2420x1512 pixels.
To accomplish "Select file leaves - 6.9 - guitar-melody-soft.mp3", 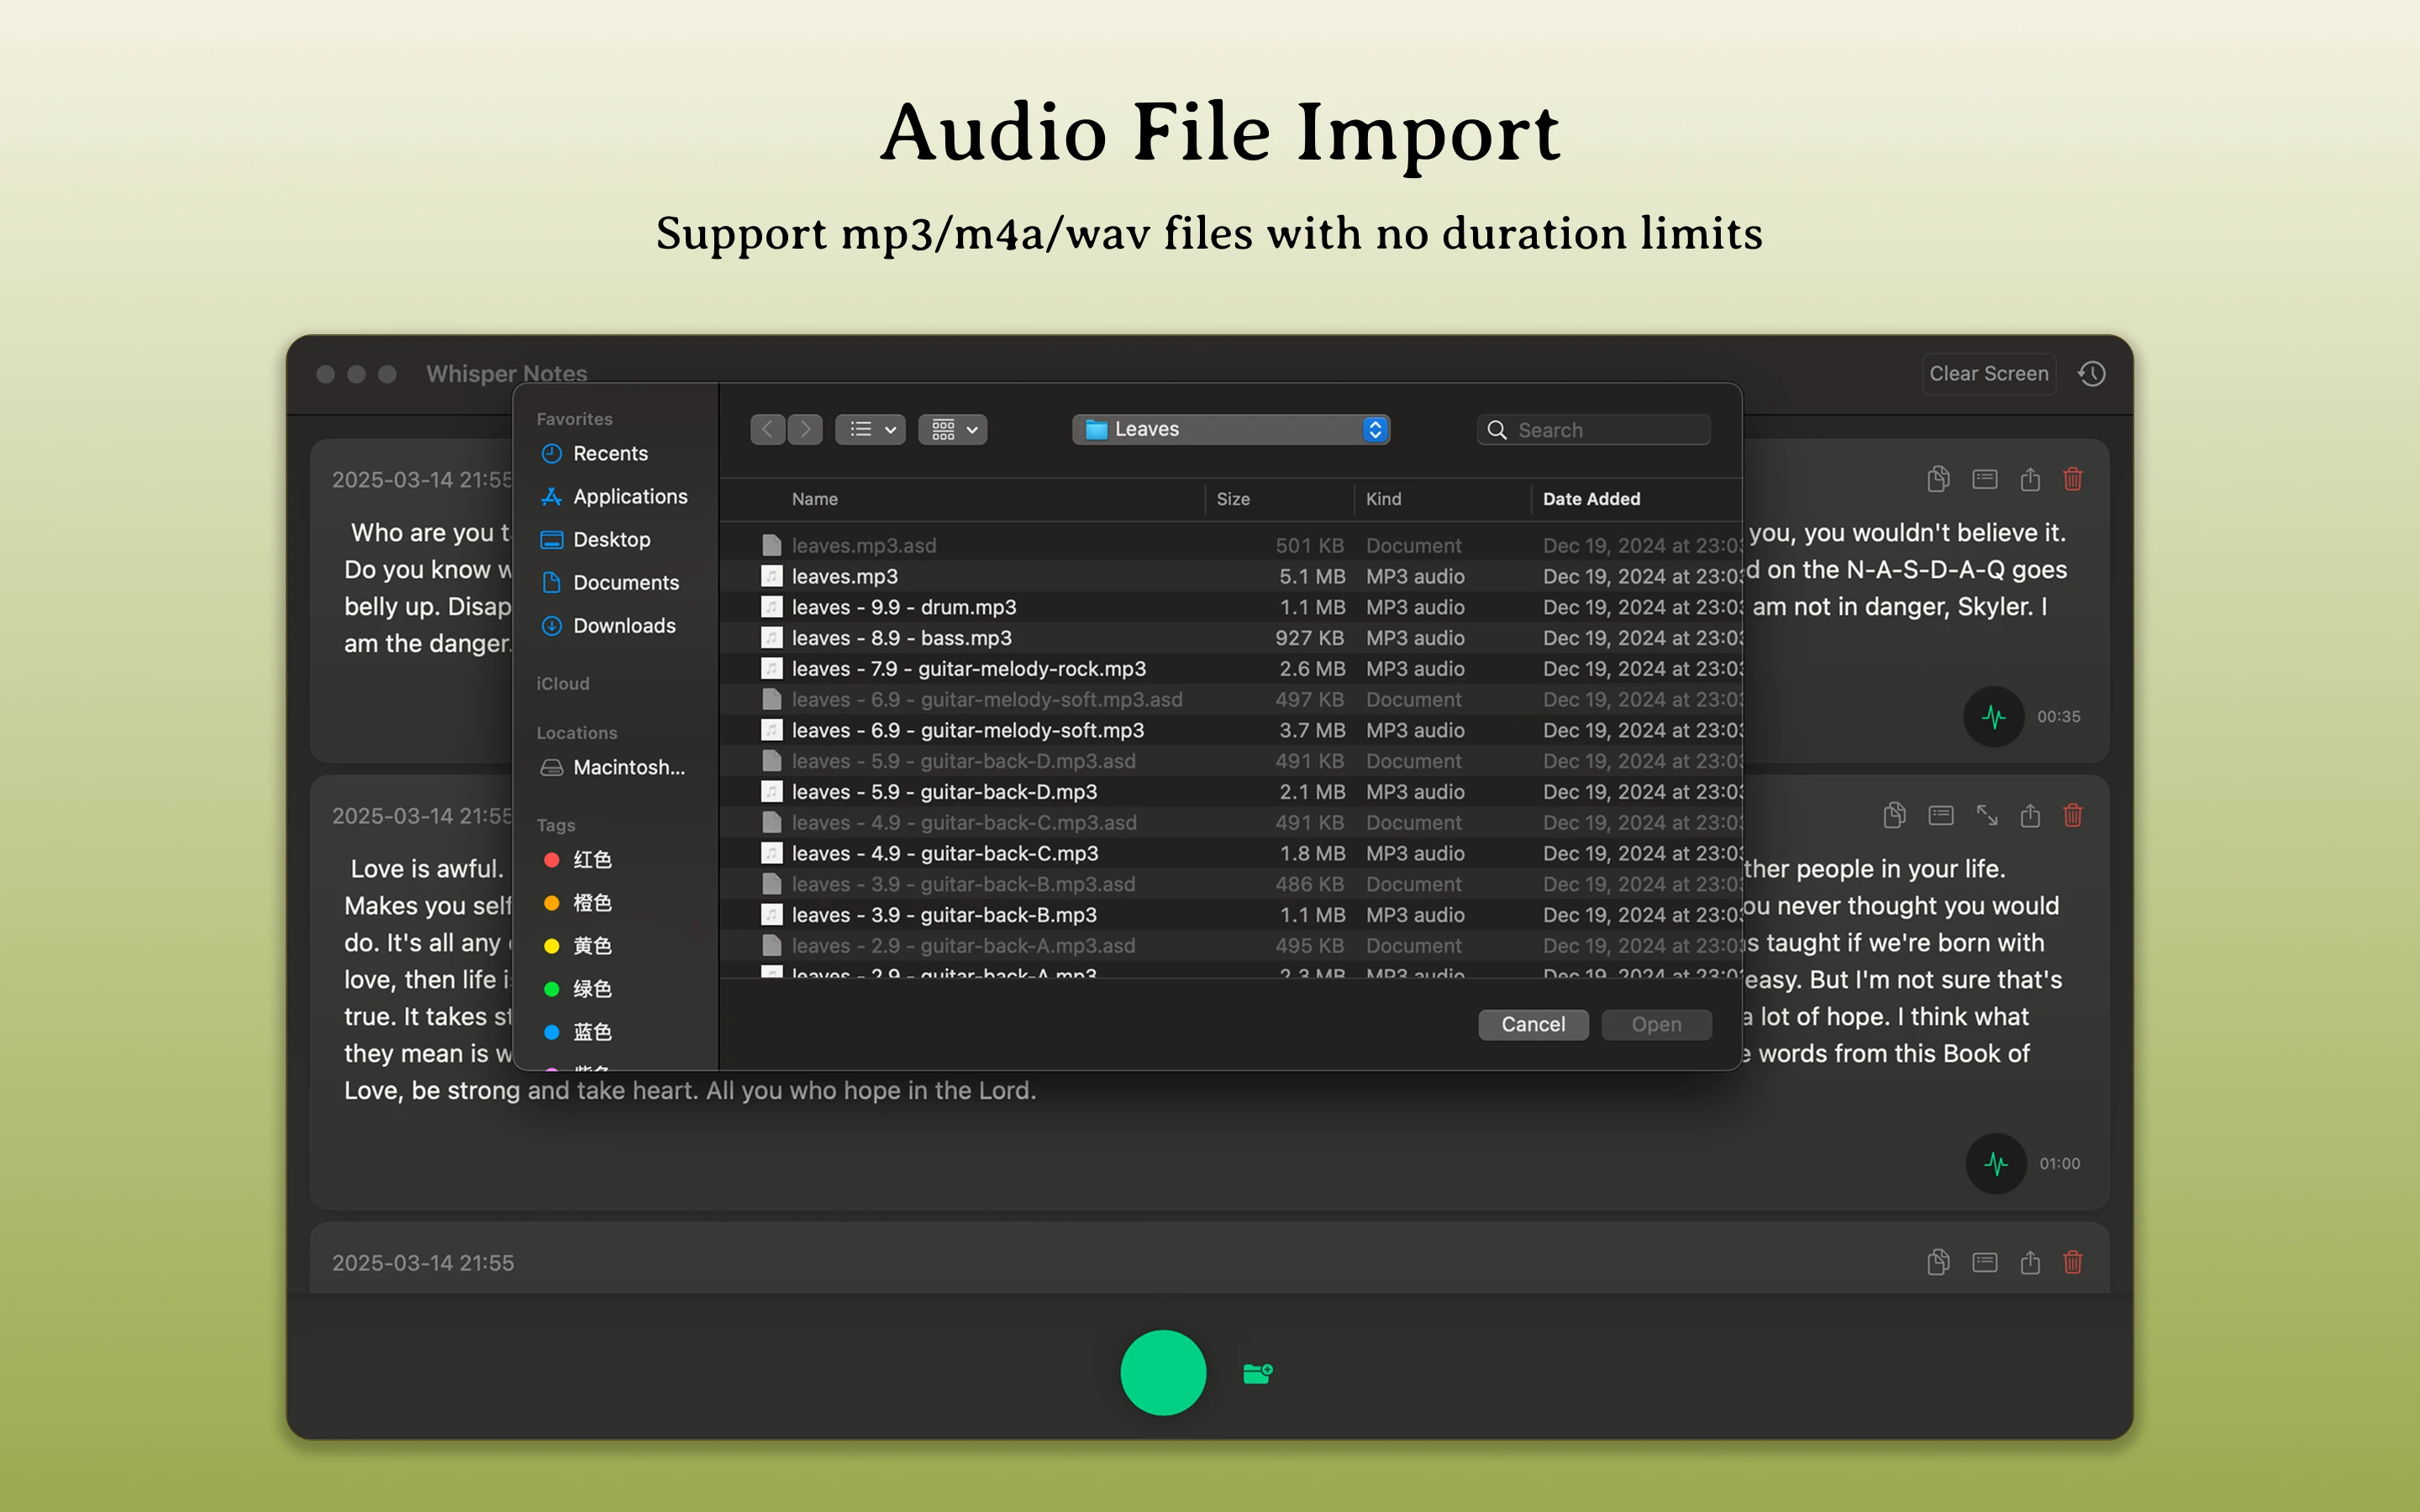I will click(1231, 731).
